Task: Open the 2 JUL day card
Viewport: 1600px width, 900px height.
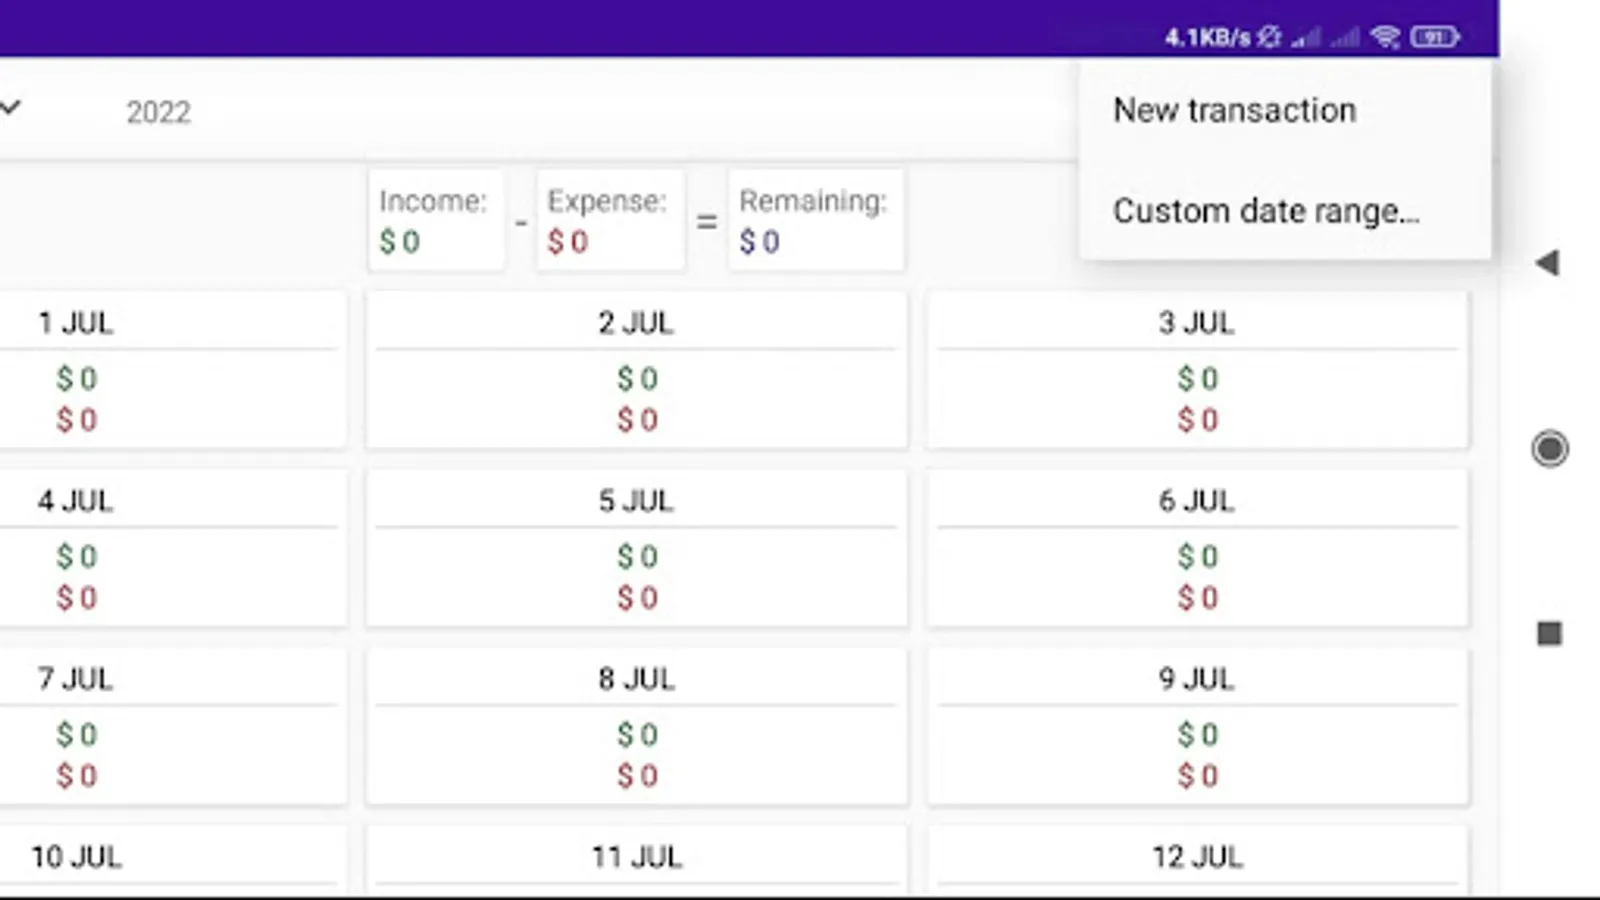Action: coord(636,370)
